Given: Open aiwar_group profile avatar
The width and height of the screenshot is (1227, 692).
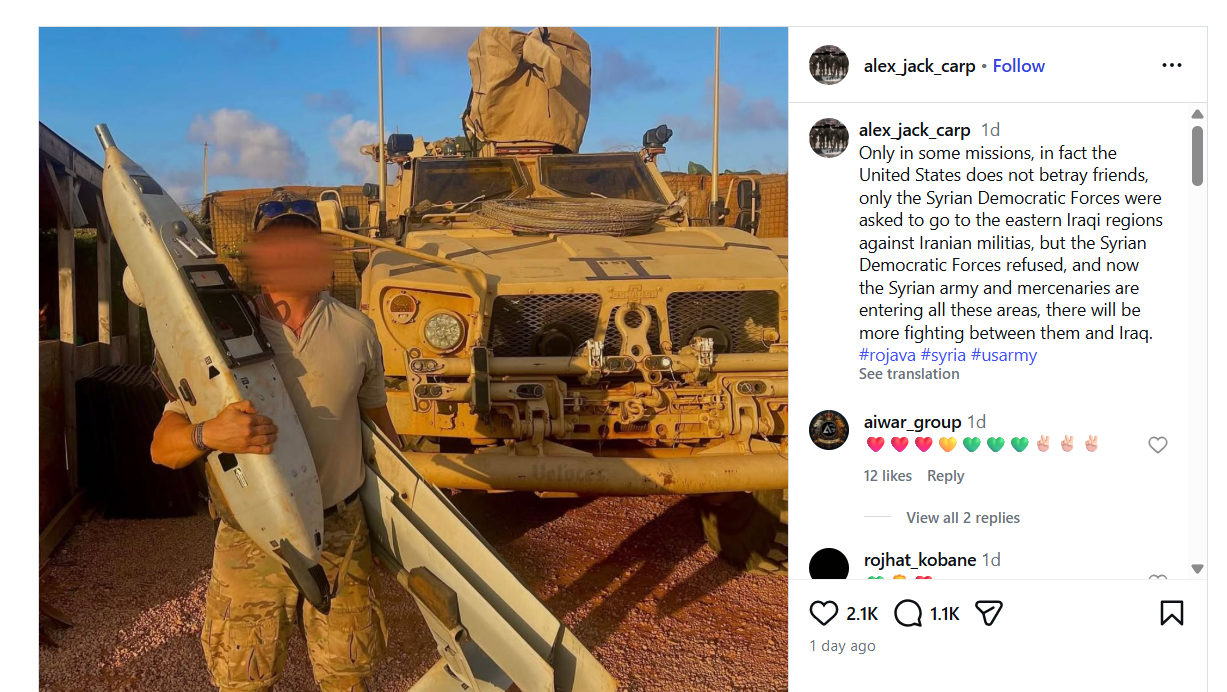Looking at the screenshot, I should [829, 430].
